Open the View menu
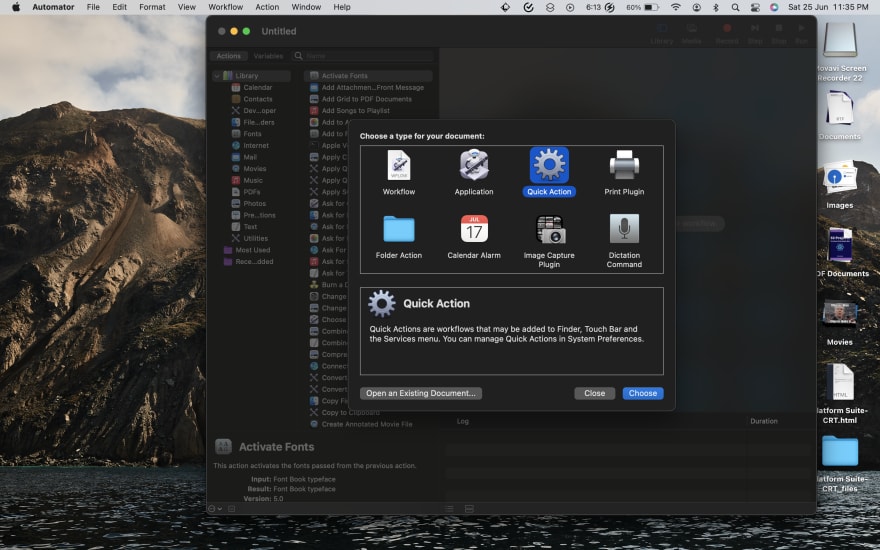880x550 pixels. pos(186,7)
